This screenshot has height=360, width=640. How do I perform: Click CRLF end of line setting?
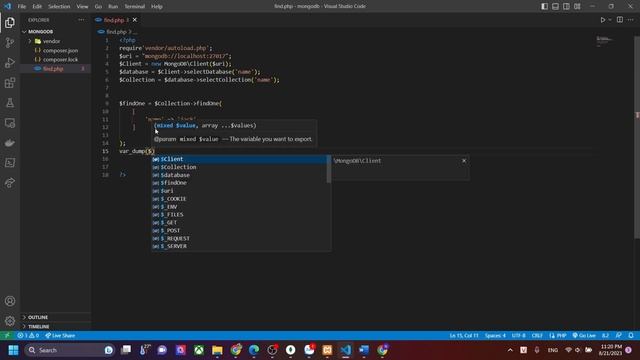[x=537, y=336]
